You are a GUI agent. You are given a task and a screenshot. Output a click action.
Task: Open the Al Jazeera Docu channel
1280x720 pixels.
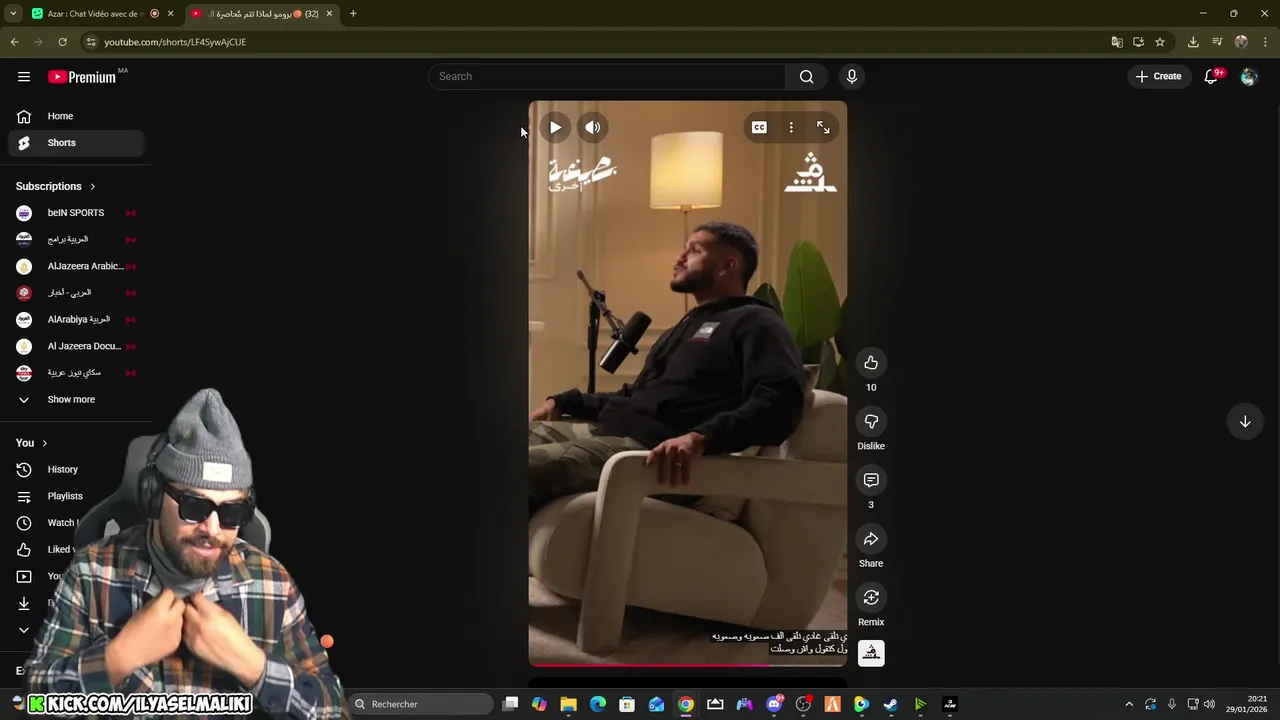point(76,346)
